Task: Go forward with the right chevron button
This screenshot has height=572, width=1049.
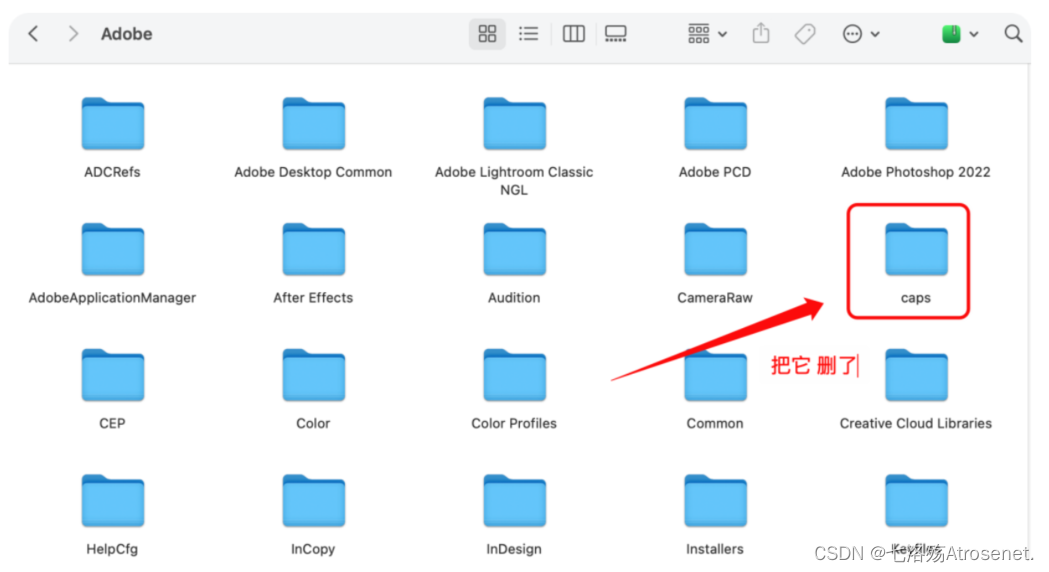Action: [73, 33]
